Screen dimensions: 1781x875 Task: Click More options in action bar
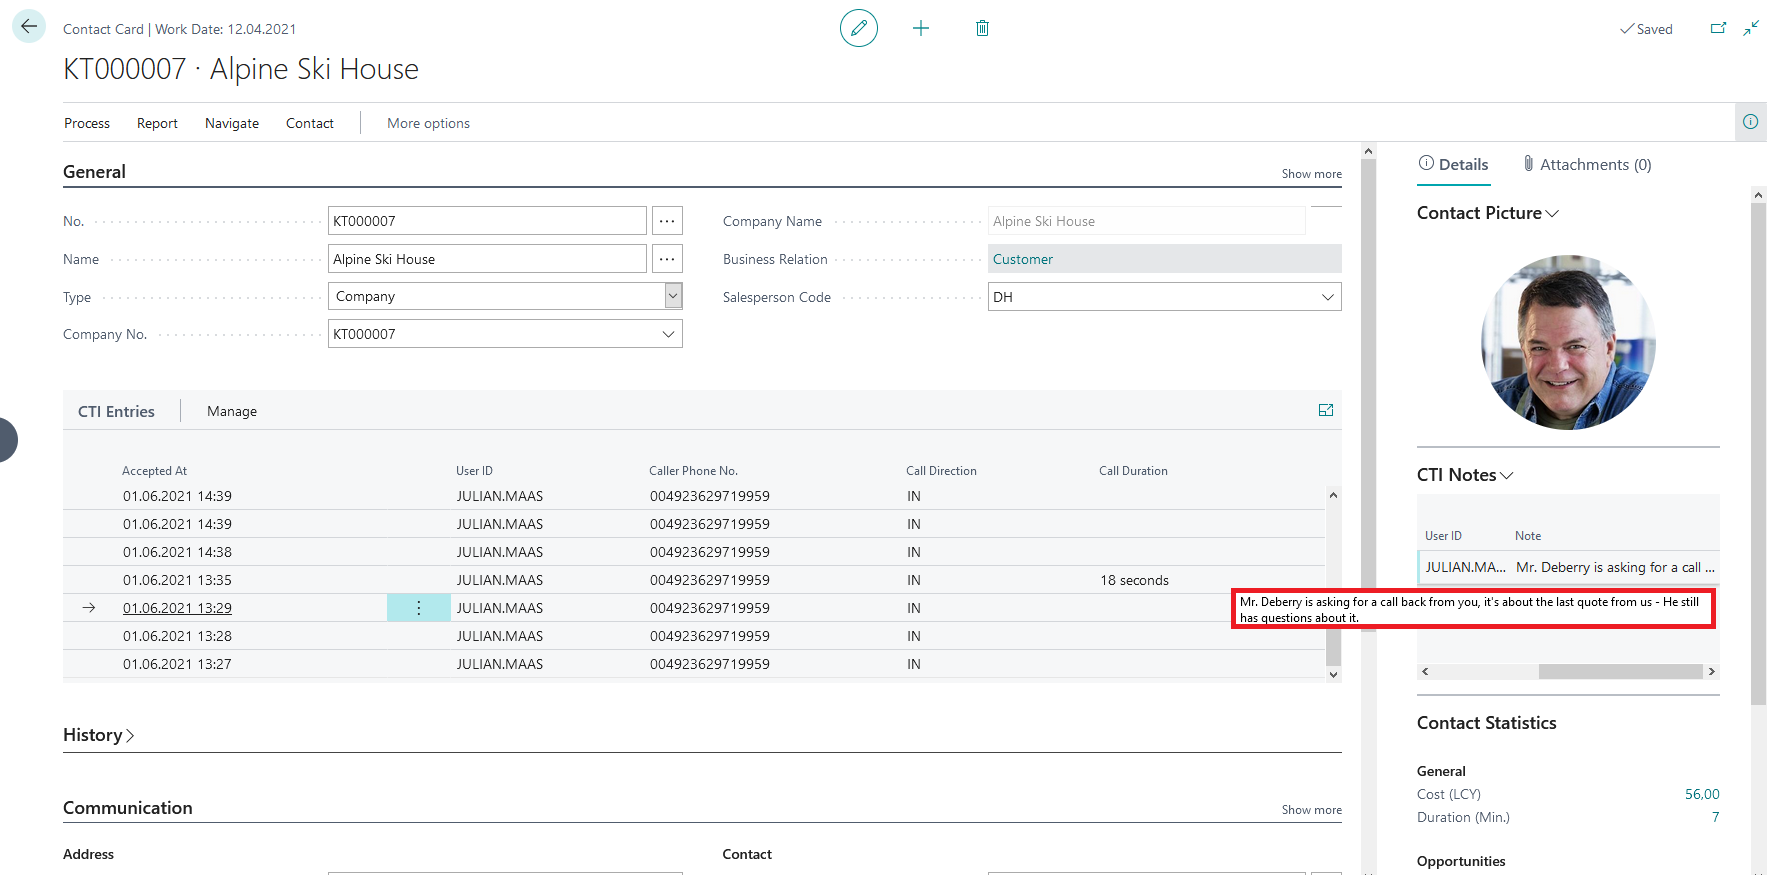coord(428,123)
